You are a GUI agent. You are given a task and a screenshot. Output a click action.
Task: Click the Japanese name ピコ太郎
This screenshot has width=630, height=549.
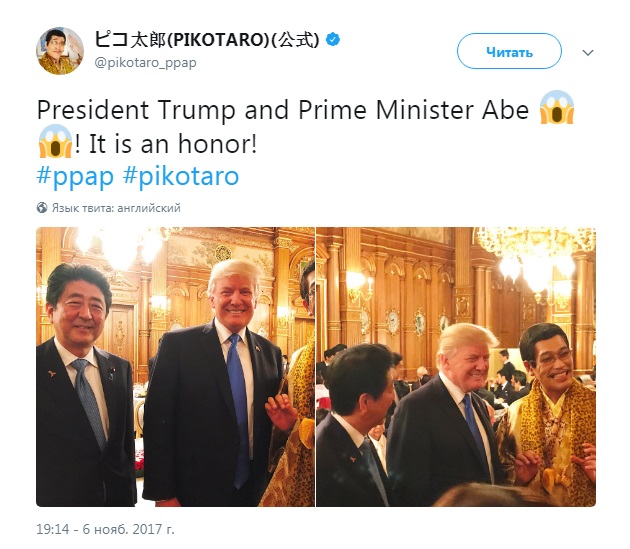click(x=129, y=39)
